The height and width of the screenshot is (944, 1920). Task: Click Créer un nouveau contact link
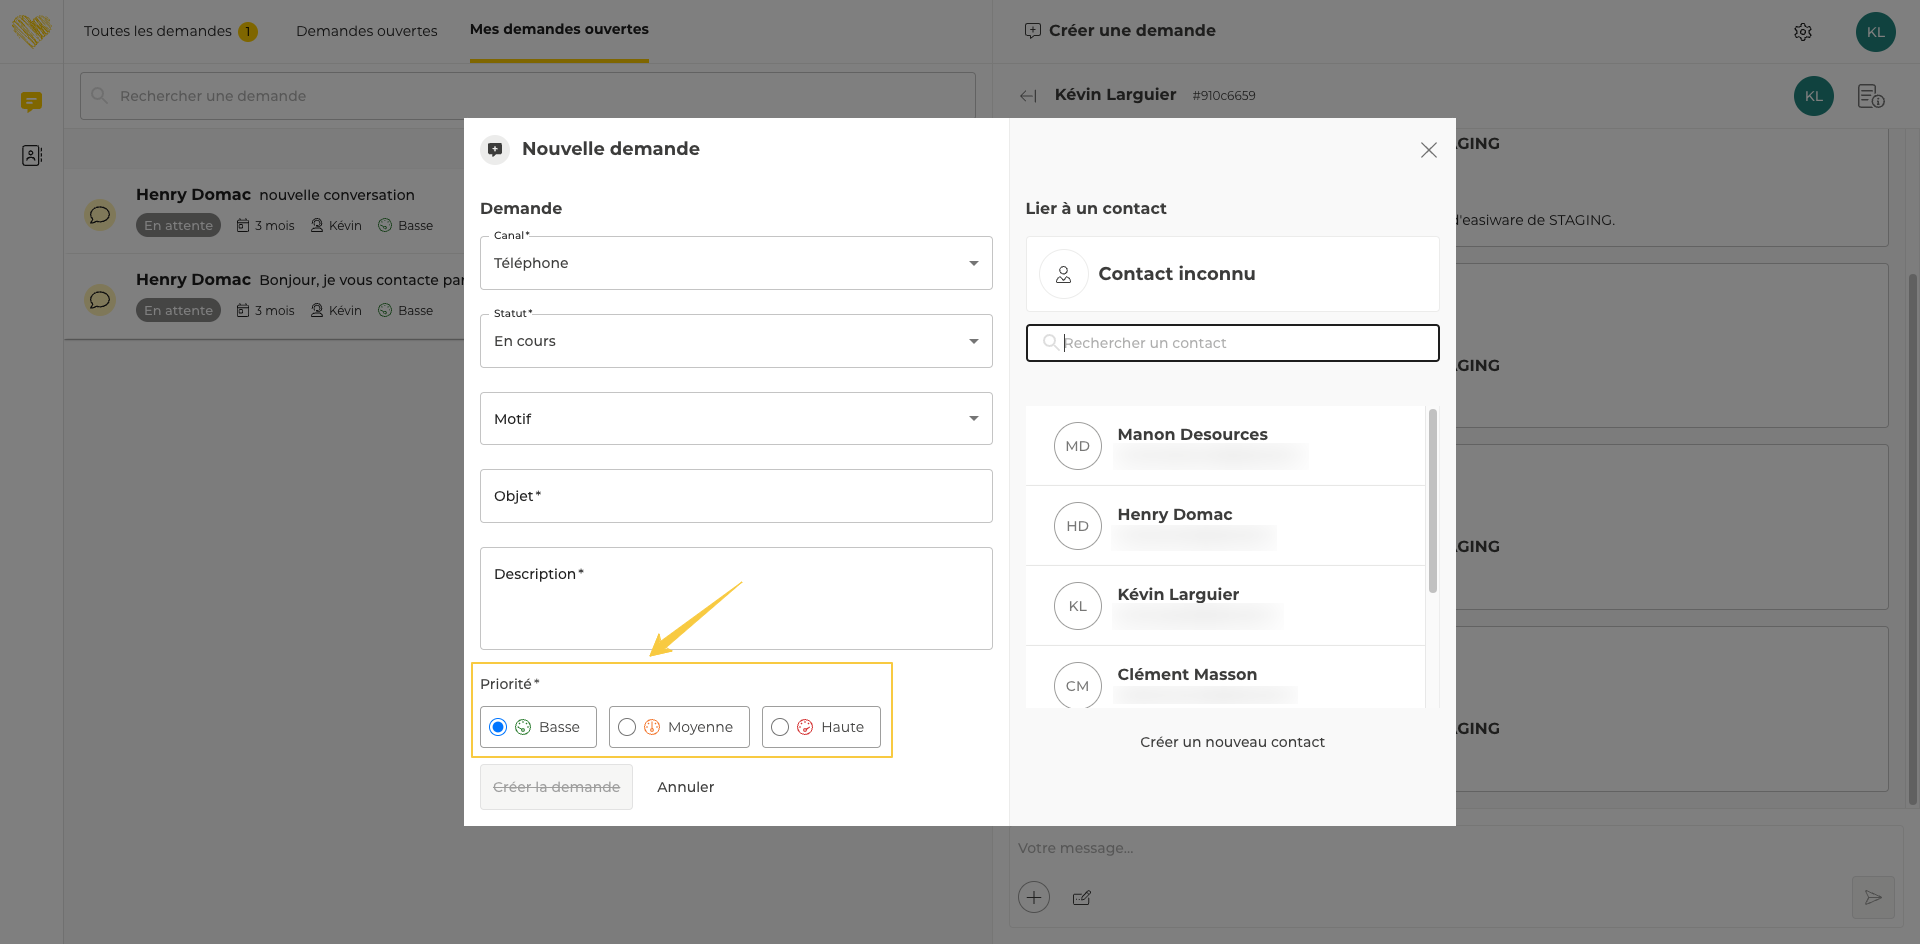pos(1232,742)
